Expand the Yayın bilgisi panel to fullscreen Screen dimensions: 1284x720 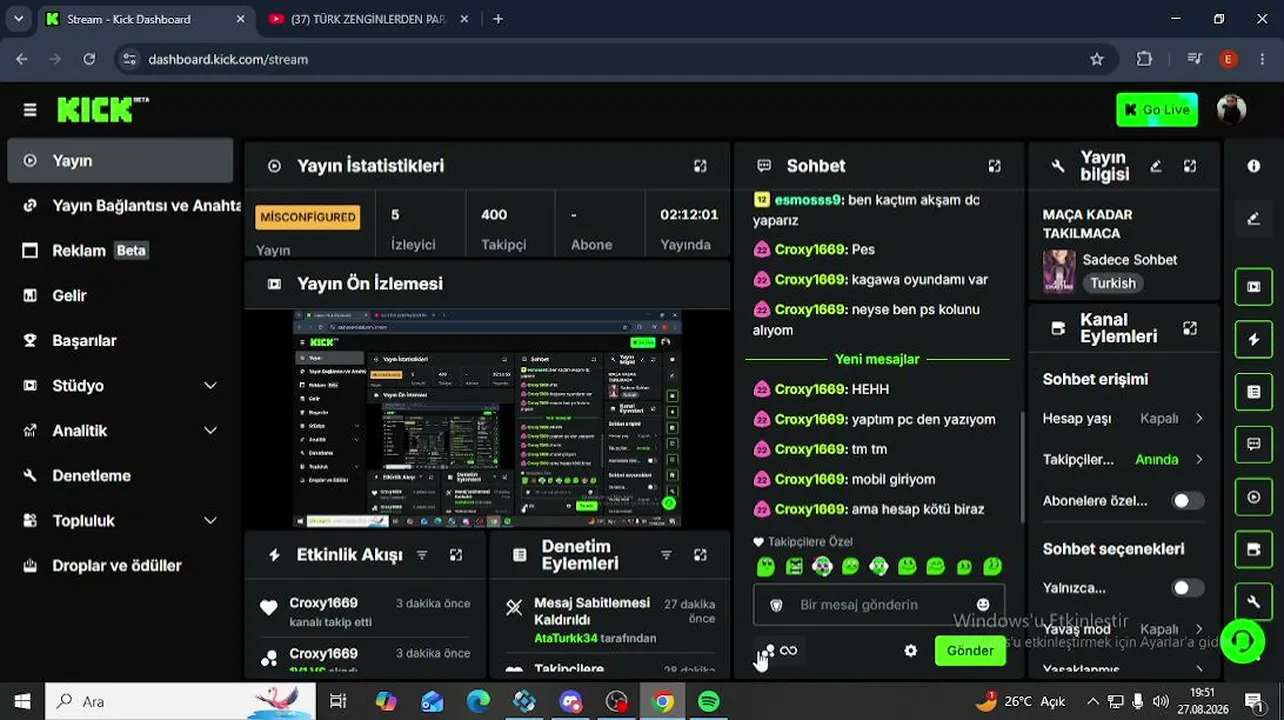1190,166
